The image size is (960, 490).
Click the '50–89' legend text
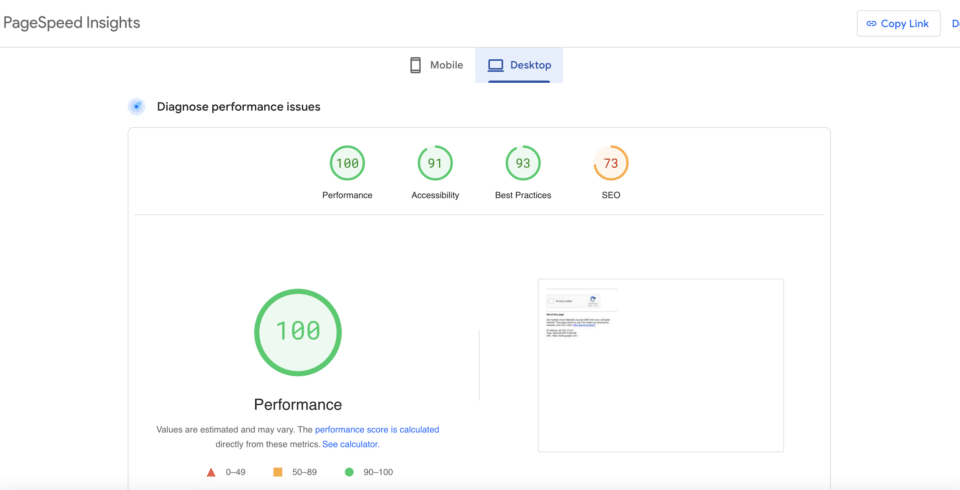pos(304,472)
